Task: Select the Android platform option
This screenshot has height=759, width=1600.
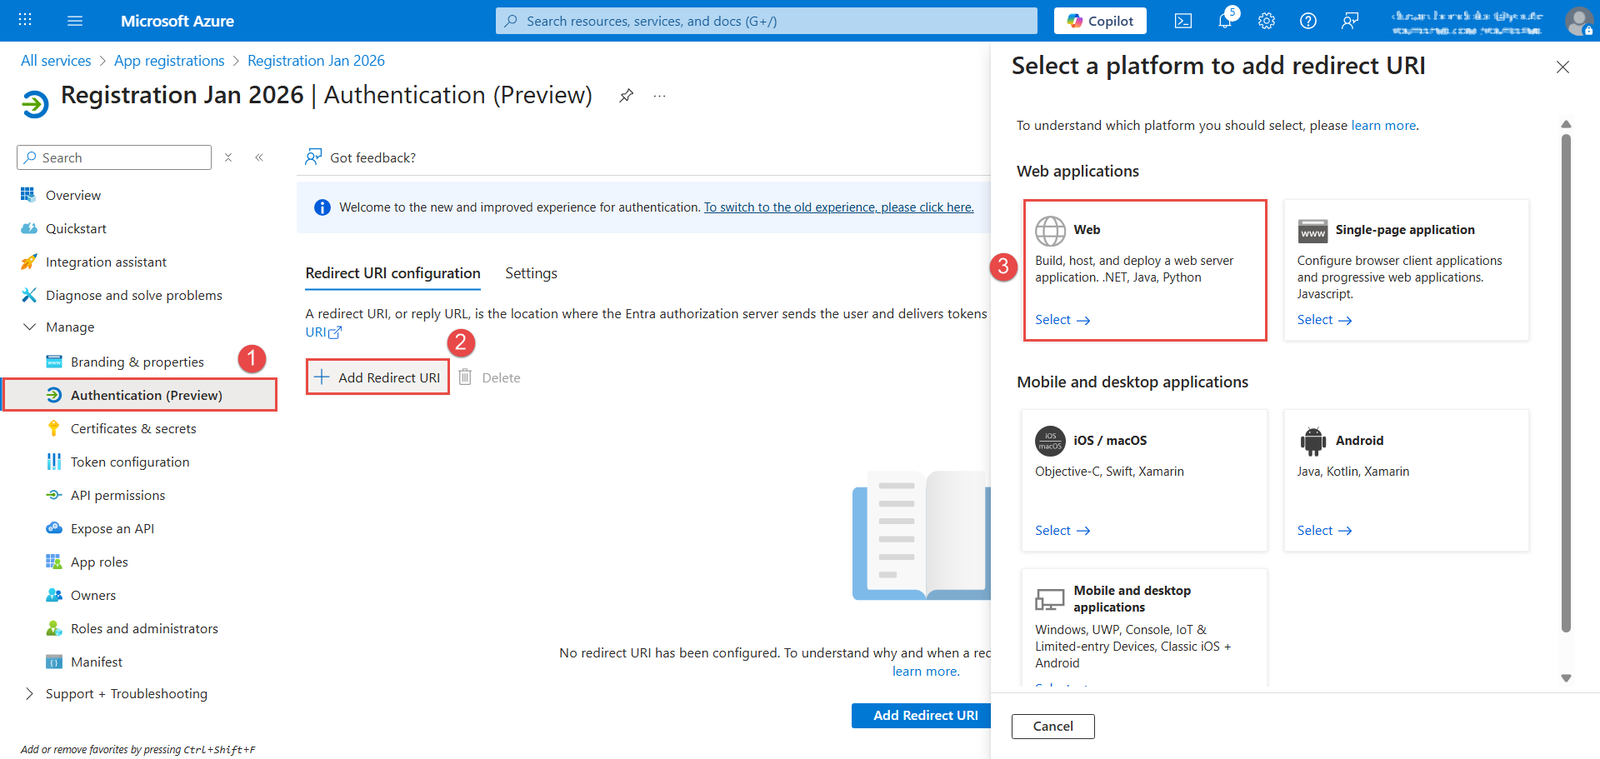Action: click(1324, 531)
